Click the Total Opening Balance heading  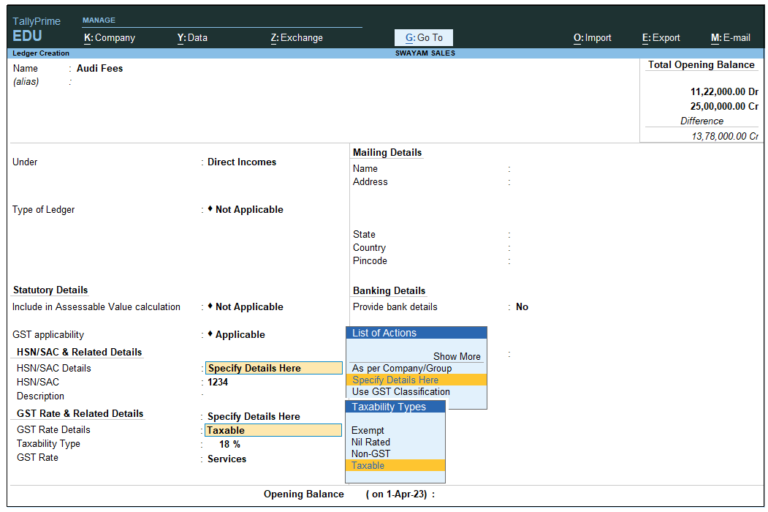point(701,65)
